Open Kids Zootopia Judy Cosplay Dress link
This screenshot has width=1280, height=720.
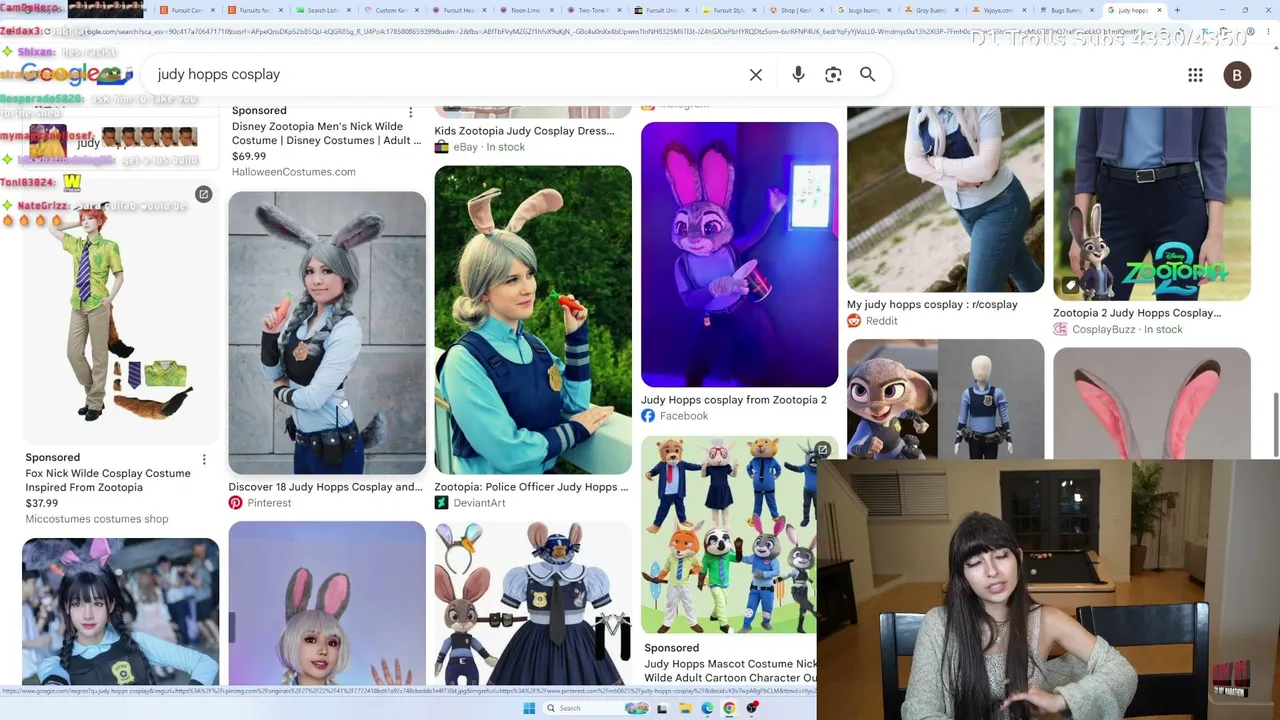pos(524,131)
